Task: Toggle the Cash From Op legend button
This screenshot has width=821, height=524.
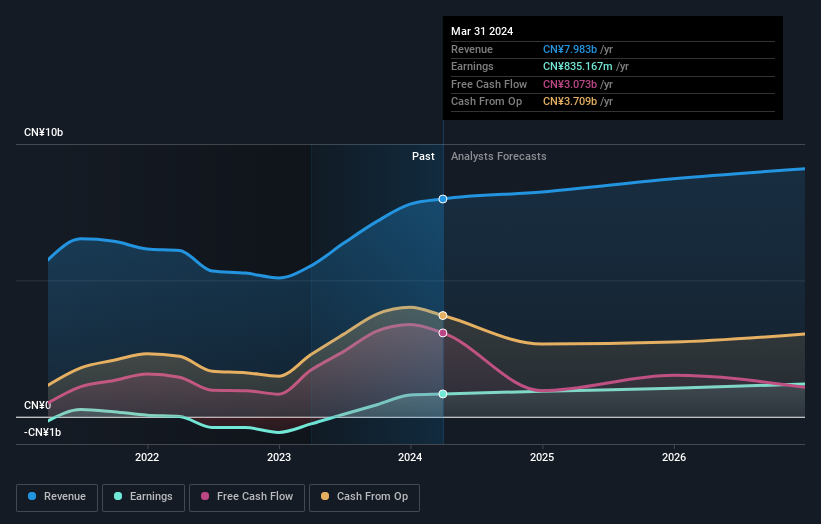Action: pos(364,497)
